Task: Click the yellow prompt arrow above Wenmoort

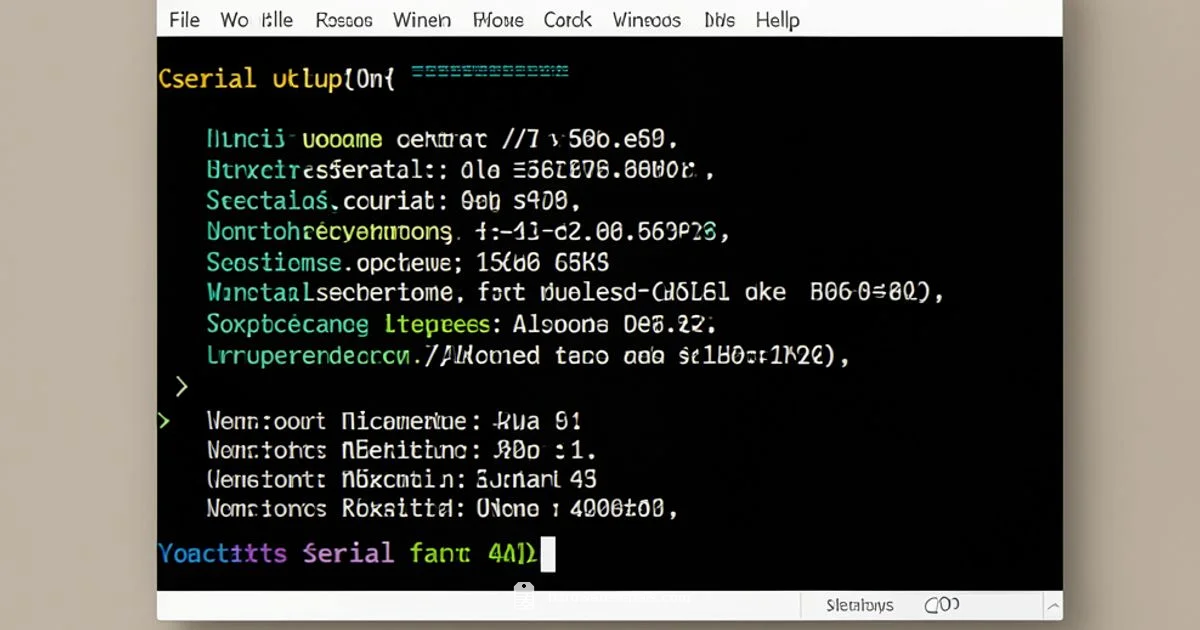Action: [x=181, y=385]
